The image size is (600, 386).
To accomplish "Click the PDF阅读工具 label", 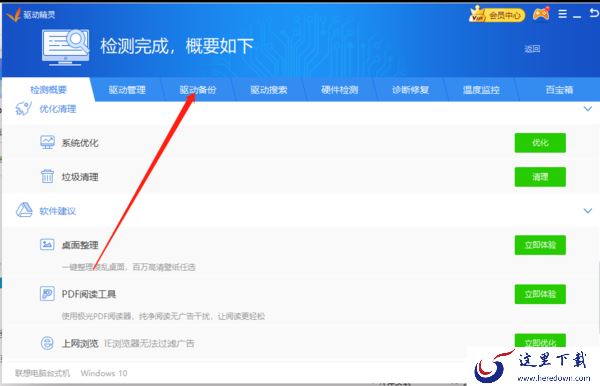I will 89,294.
